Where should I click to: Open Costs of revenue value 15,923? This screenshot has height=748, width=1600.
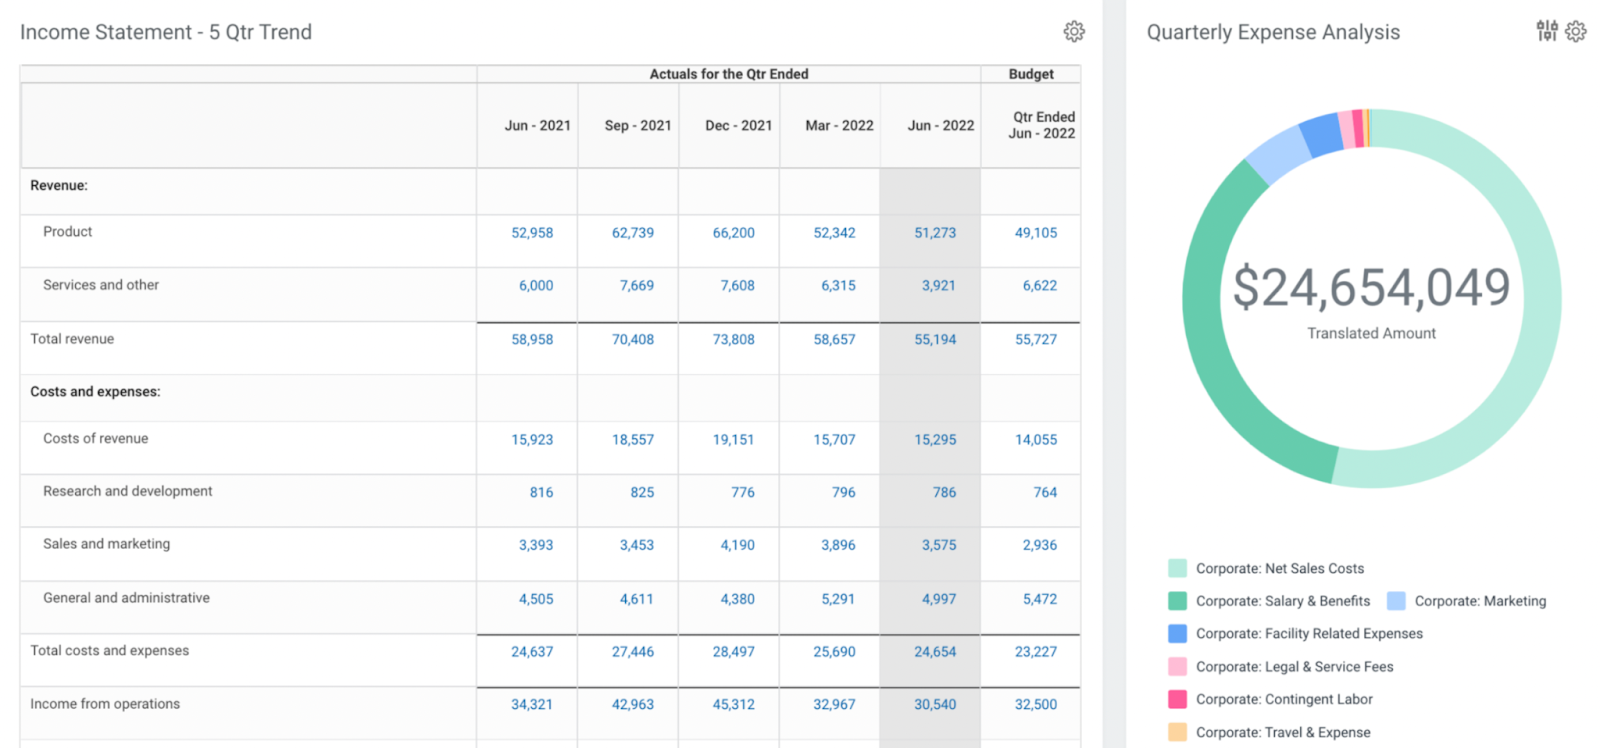tap(532, 440)
